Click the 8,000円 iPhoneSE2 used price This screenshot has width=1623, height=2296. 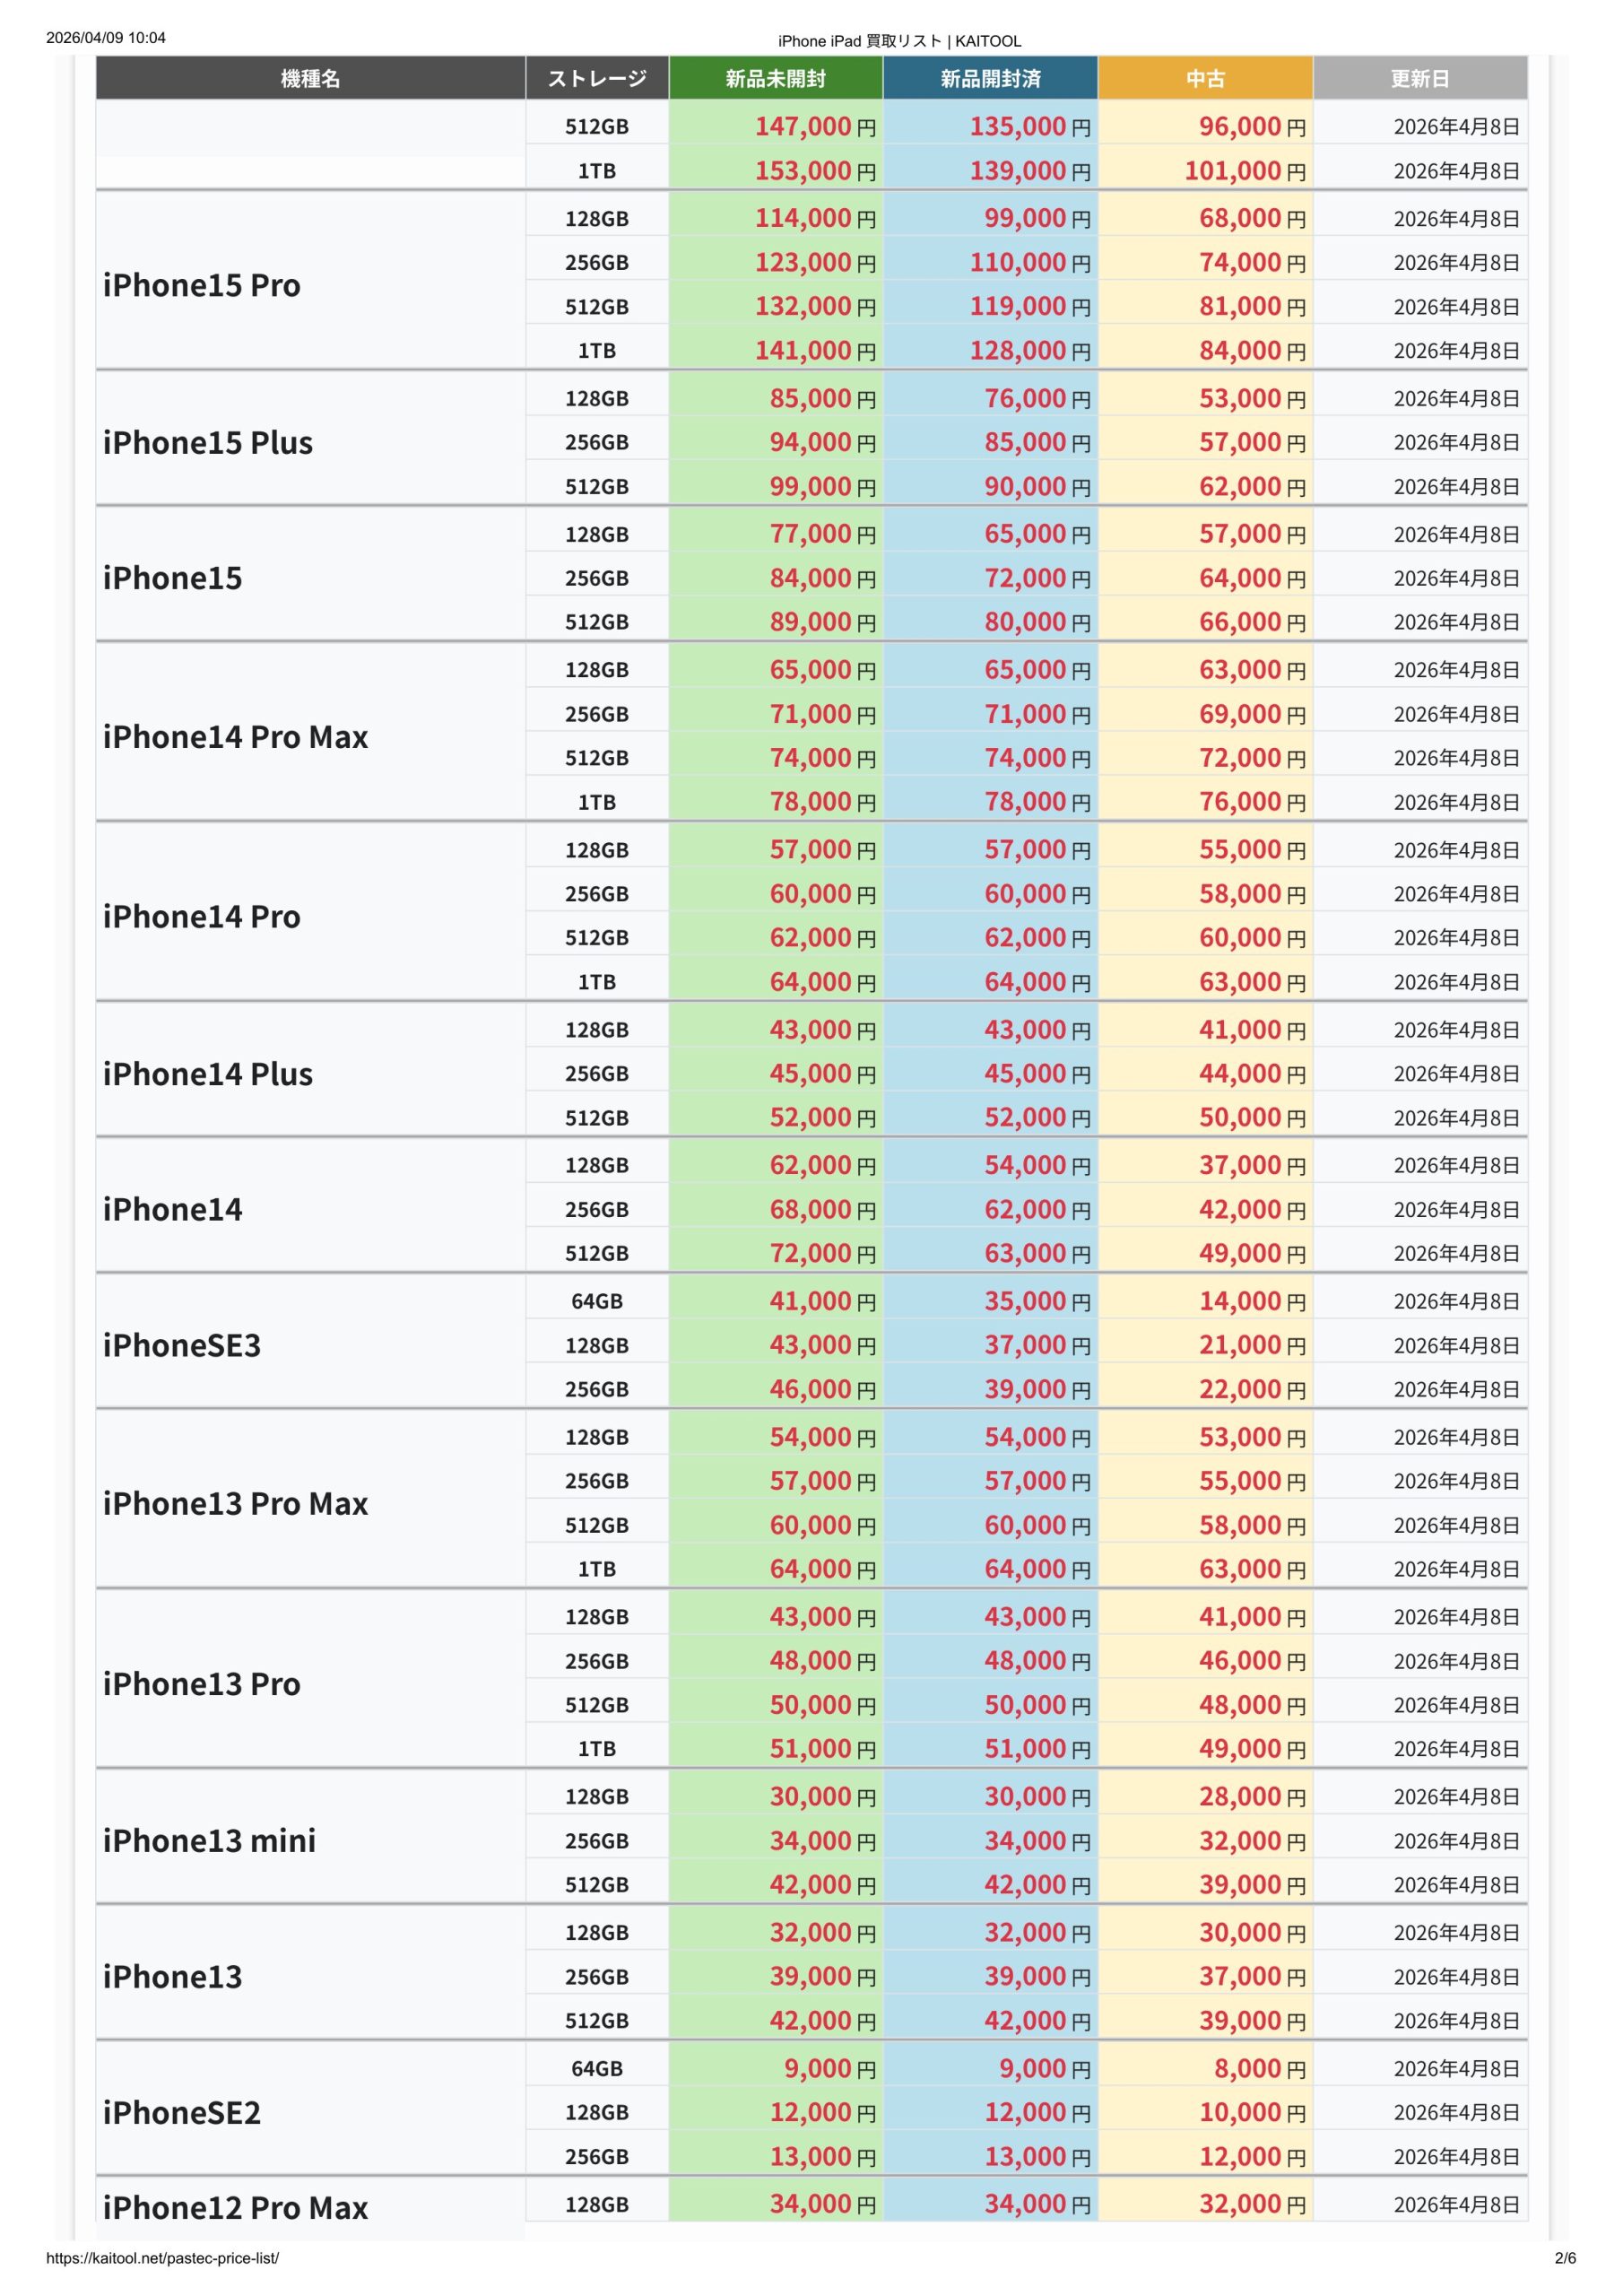tap(1259, 2068)
